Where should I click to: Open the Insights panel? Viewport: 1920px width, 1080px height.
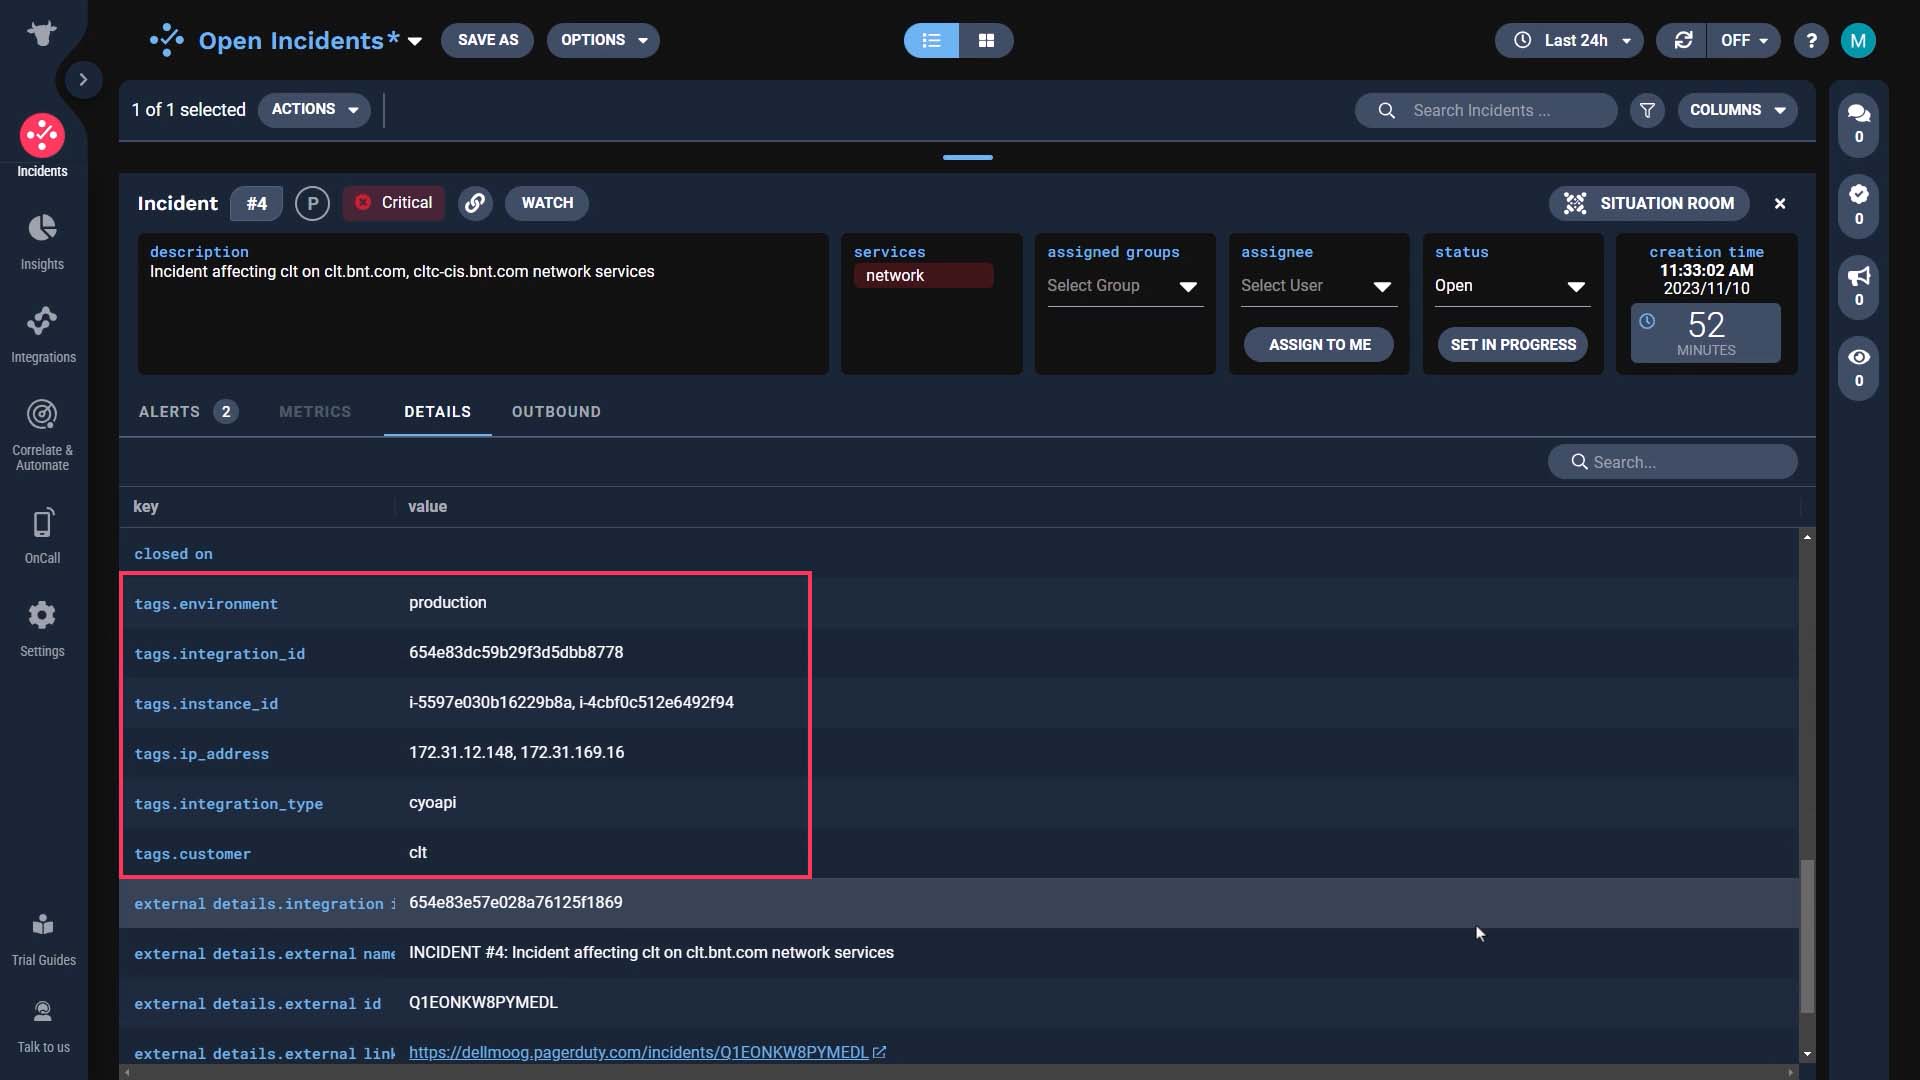coord(42,243)
